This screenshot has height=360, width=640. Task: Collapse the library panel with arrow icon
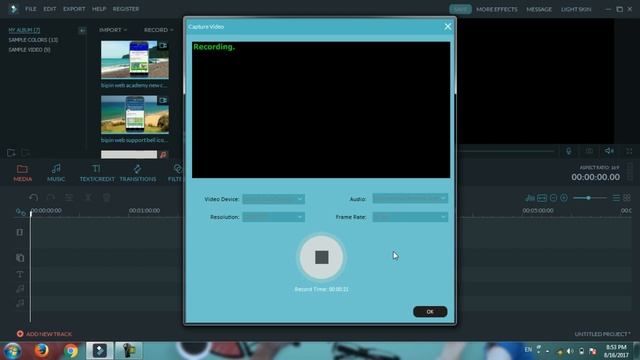tap(82, 30)
